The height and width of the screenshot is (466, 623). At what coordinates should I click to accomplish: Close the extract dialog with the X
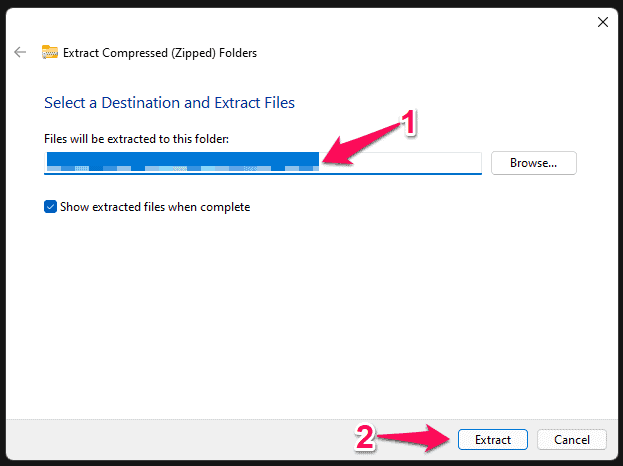tap(602, 21)
